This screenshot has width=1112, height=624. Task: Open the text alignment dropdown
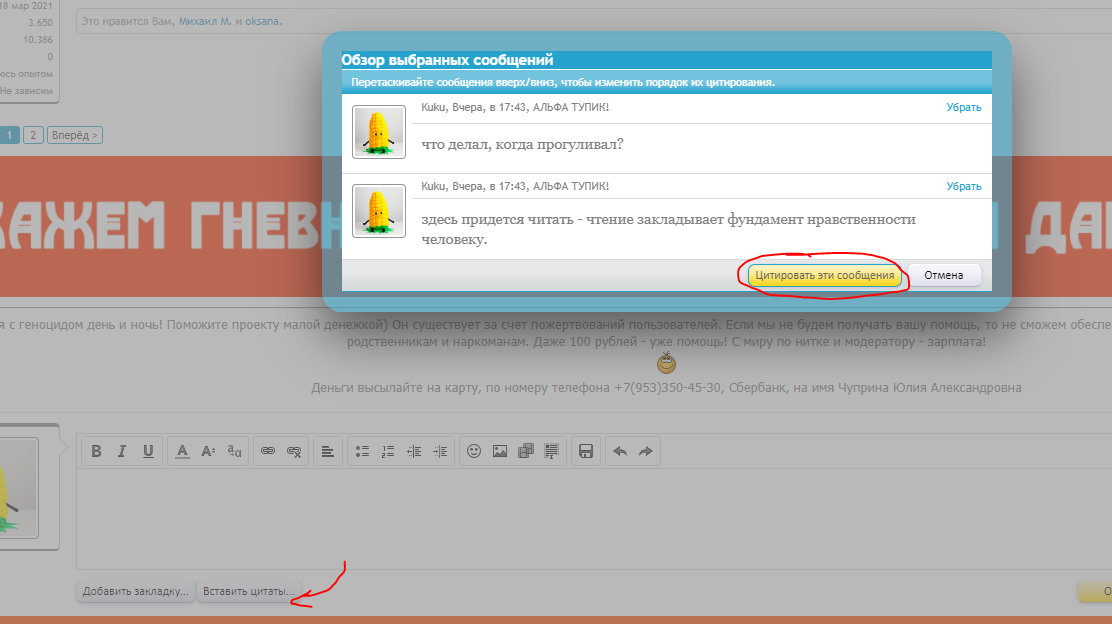328,451
